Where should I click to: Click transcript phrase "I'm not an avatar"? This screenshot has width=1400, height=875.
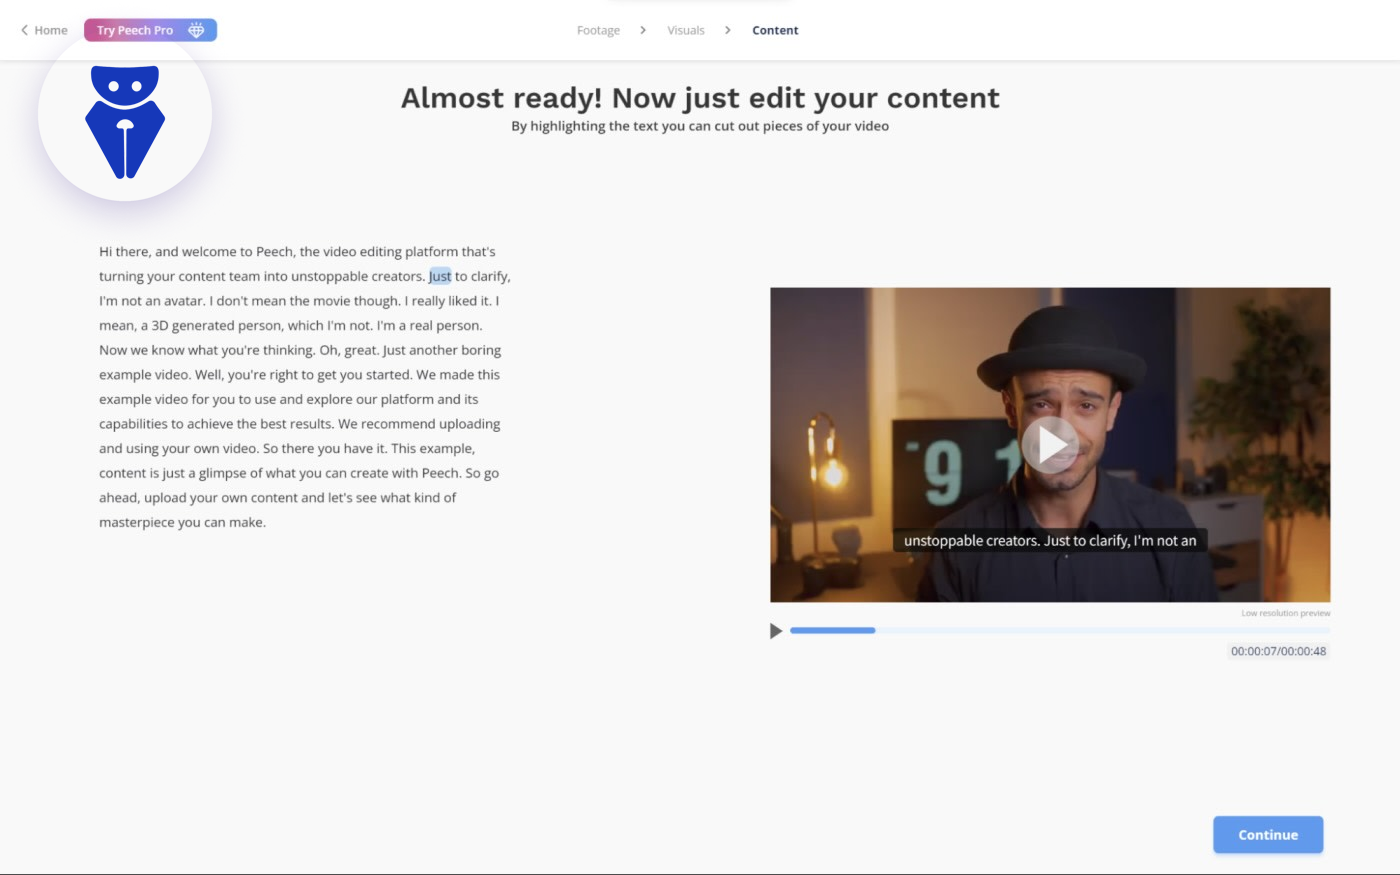pyautogui.click(x=152, y=301)
